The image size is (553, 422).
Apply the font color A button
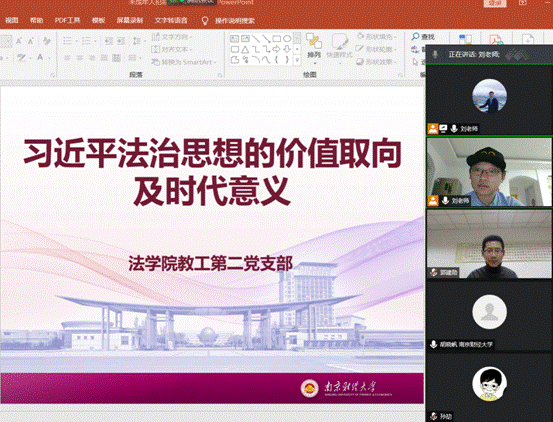[x=40, y=57]
